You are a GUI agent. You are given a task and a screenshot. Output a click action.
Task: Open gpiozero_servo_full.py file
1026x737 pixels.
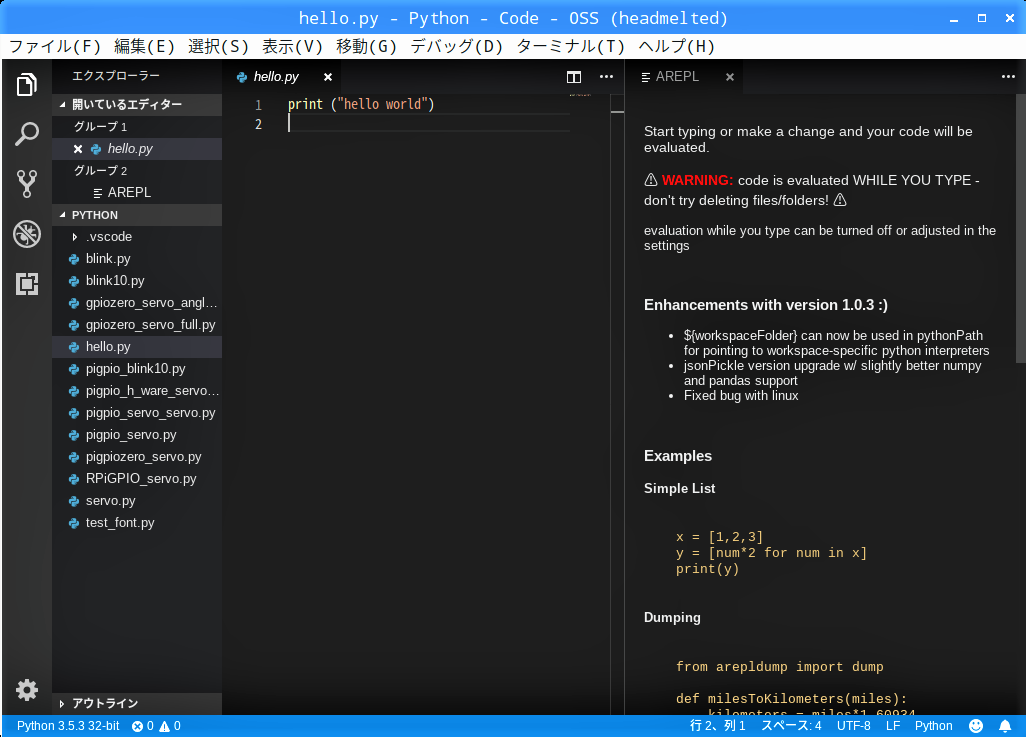click(137, 325)
